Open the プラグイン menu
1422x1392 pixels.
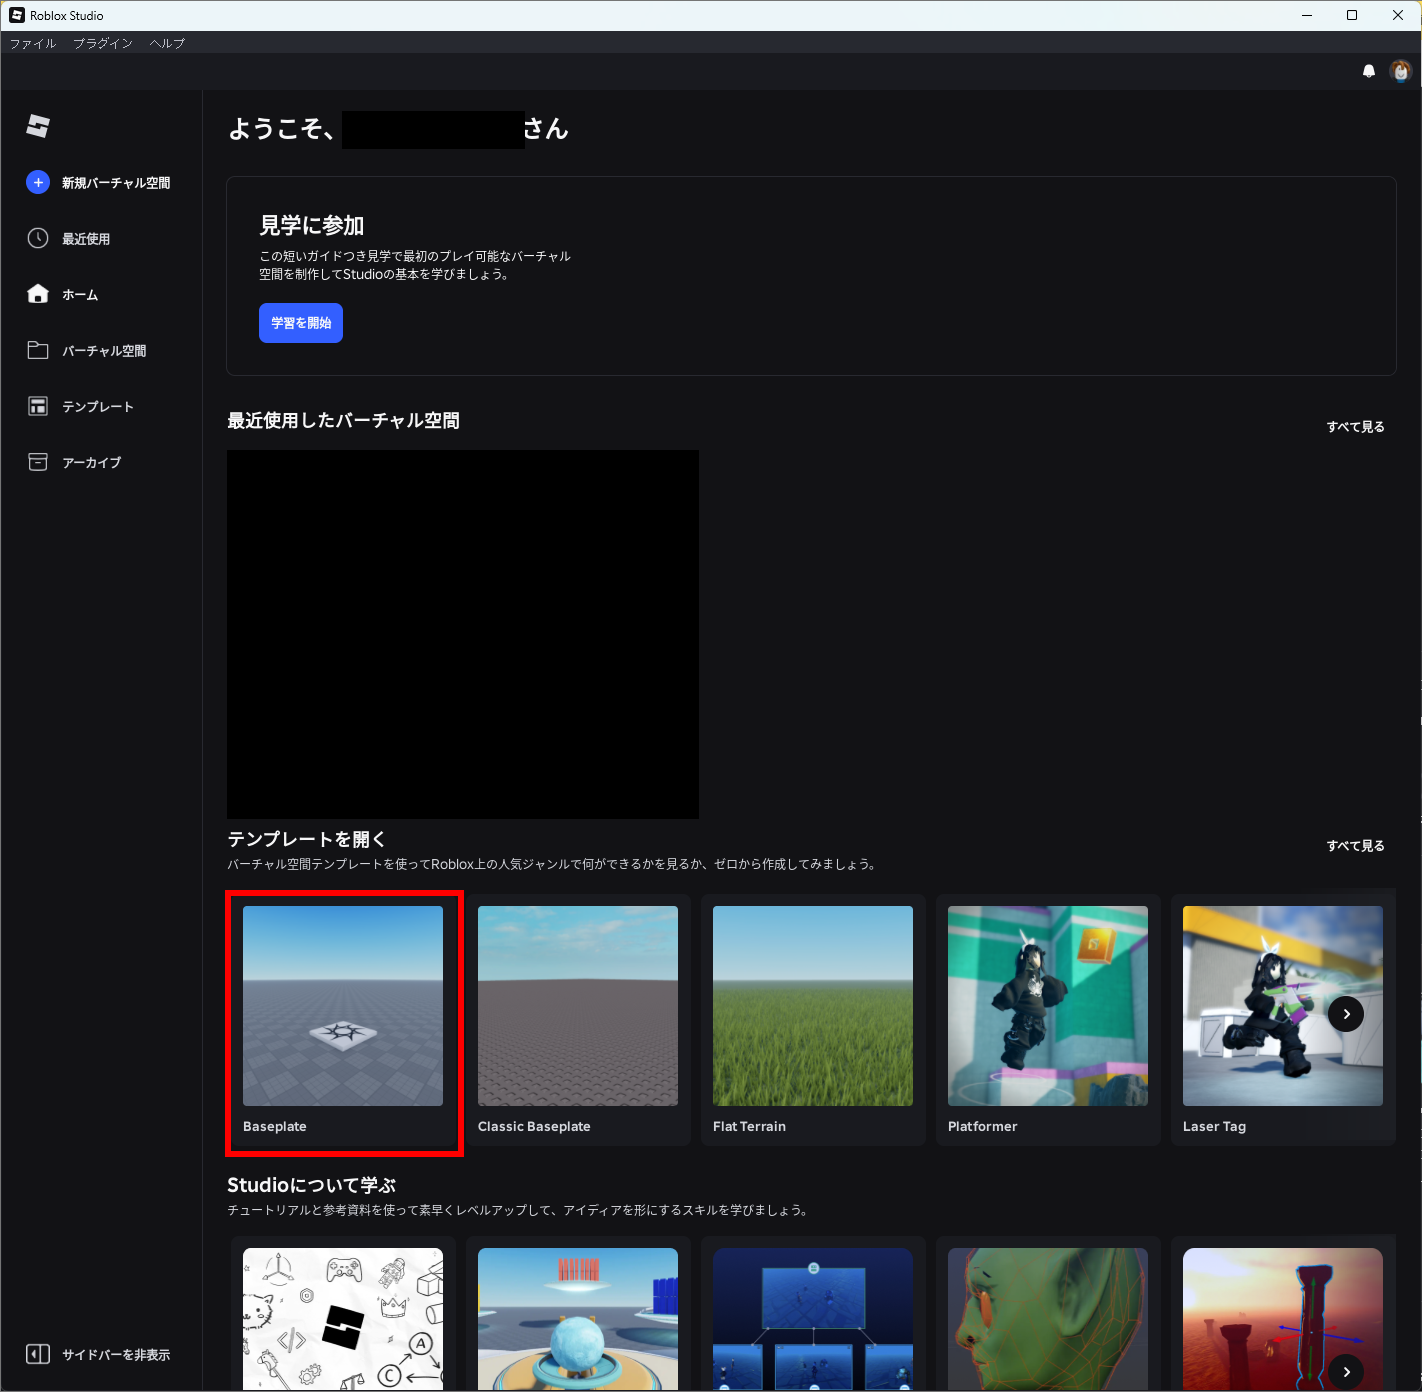[x=102, y=43]
